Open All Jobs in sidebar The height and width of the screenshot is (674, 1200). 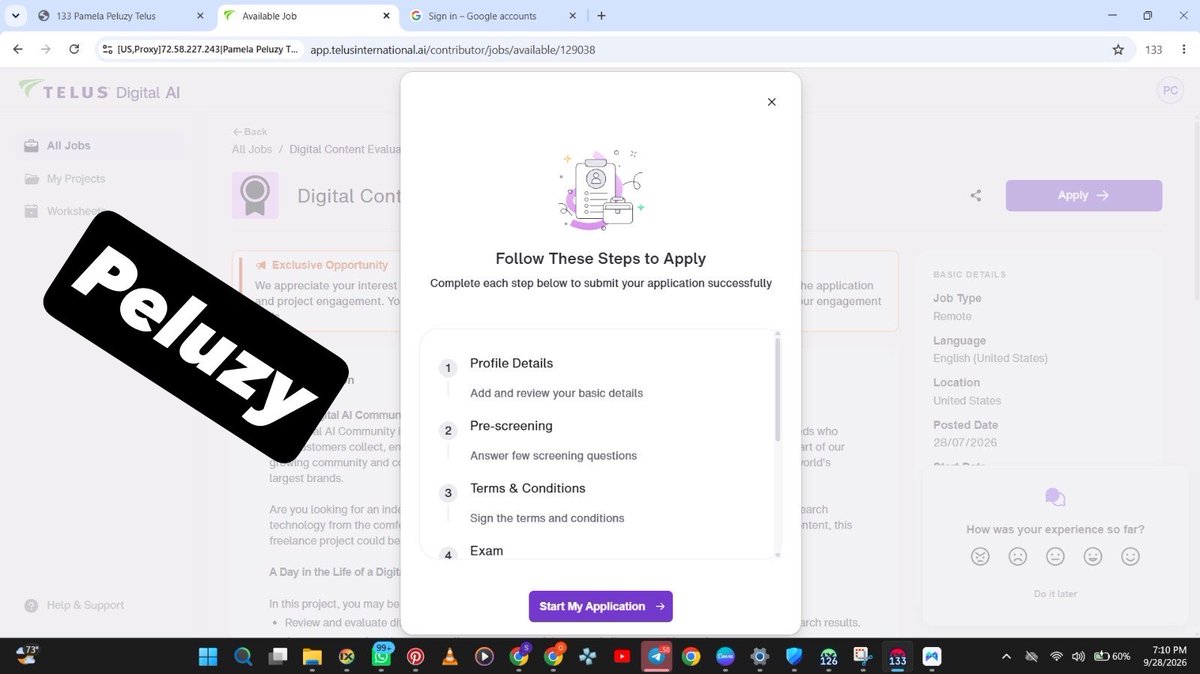point(68,146)
